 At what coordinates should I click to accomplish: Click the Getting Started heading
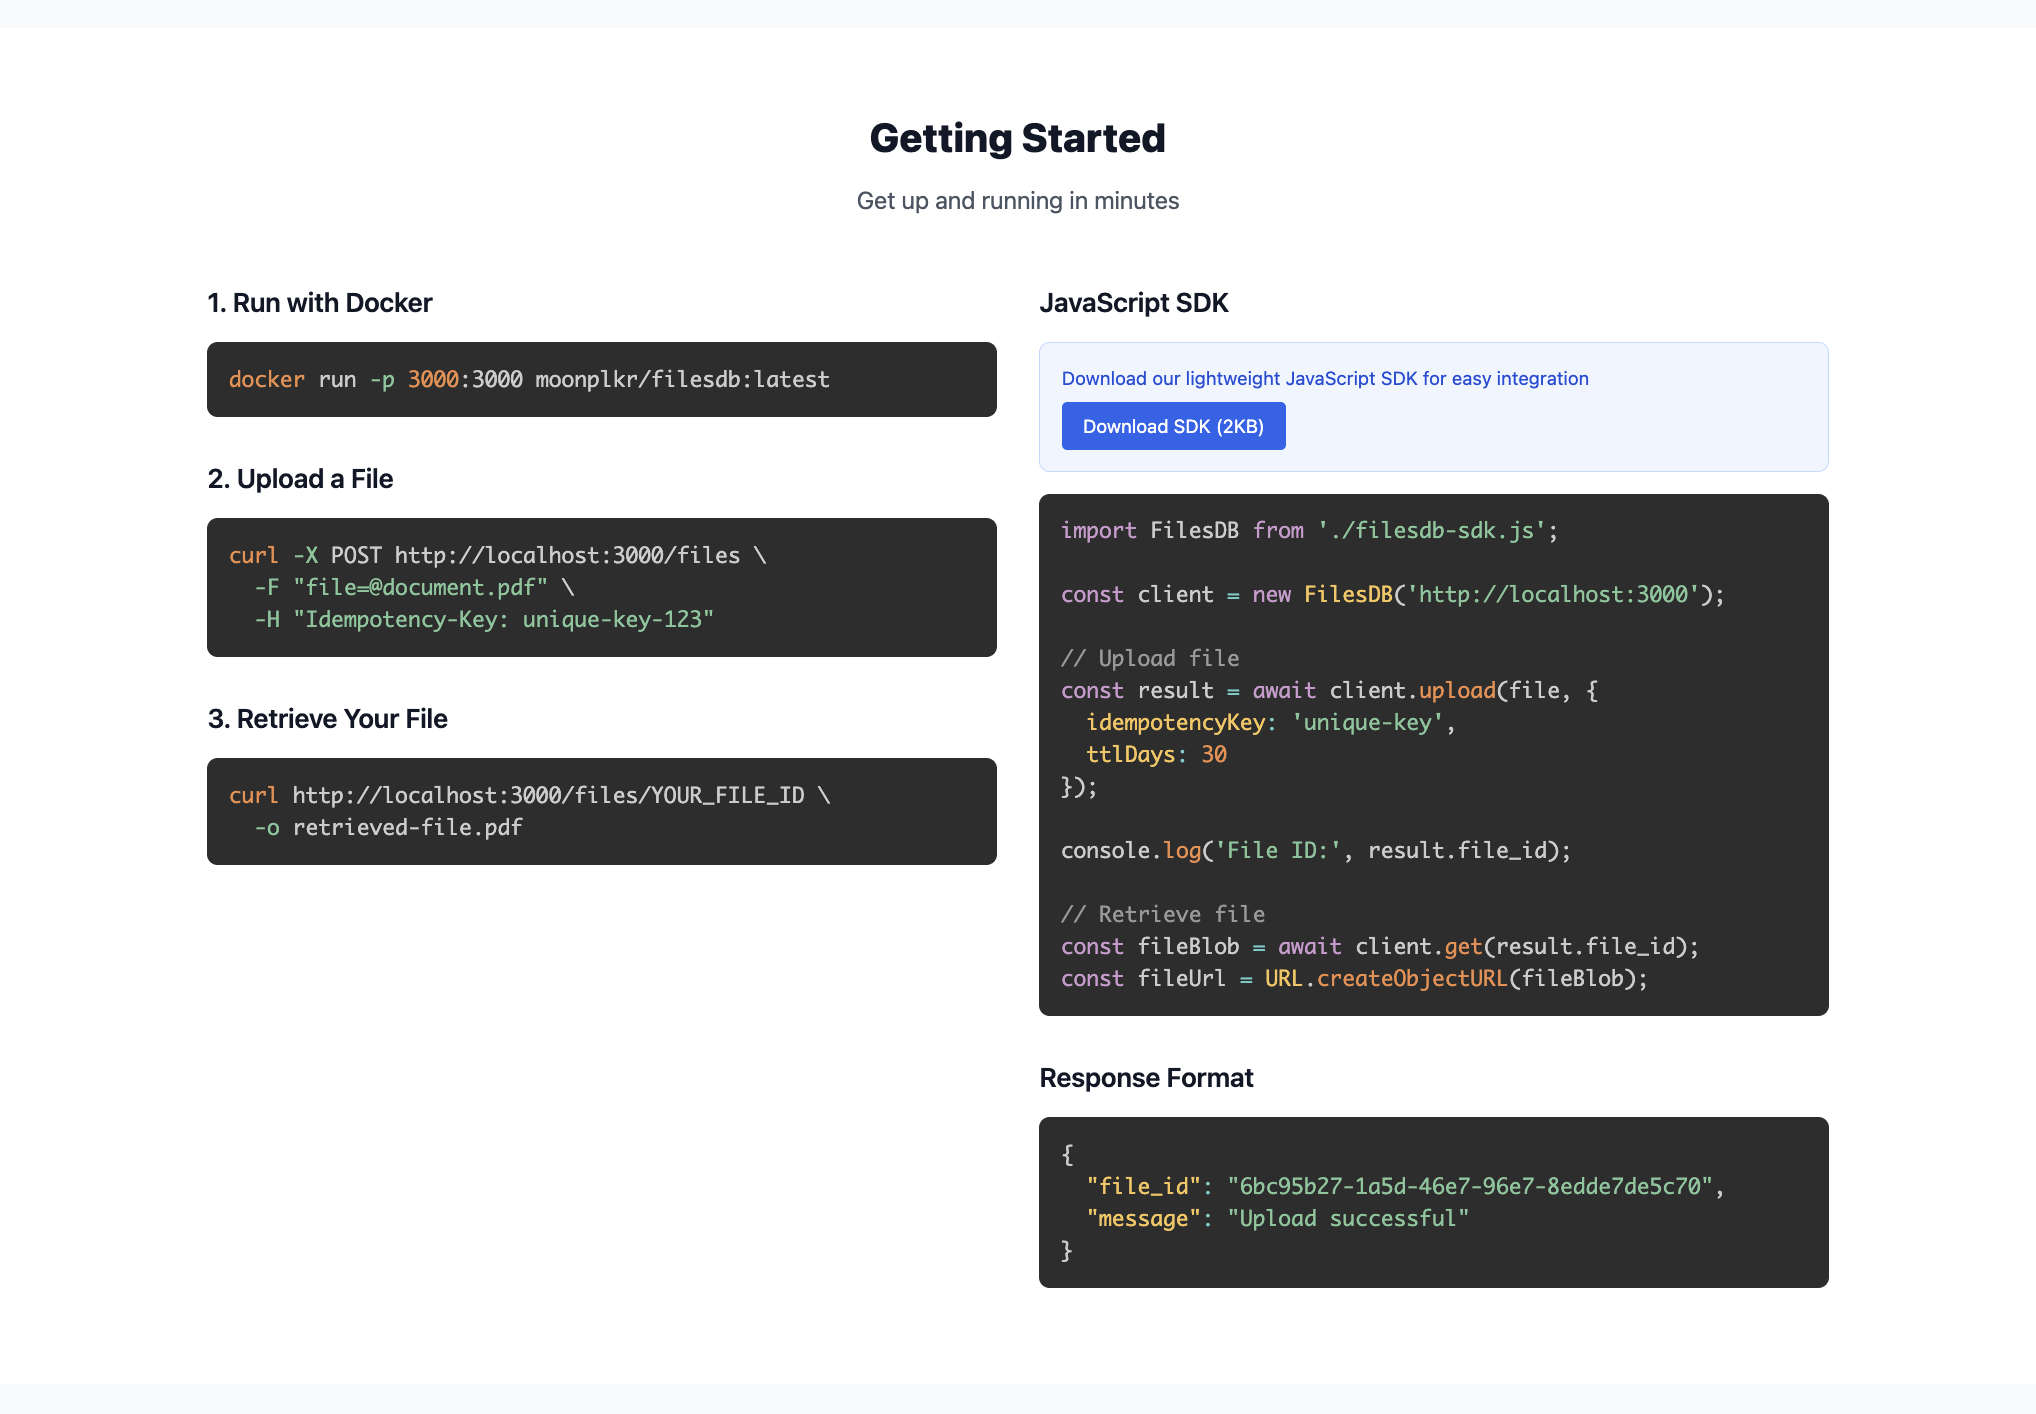point(1017,138)
